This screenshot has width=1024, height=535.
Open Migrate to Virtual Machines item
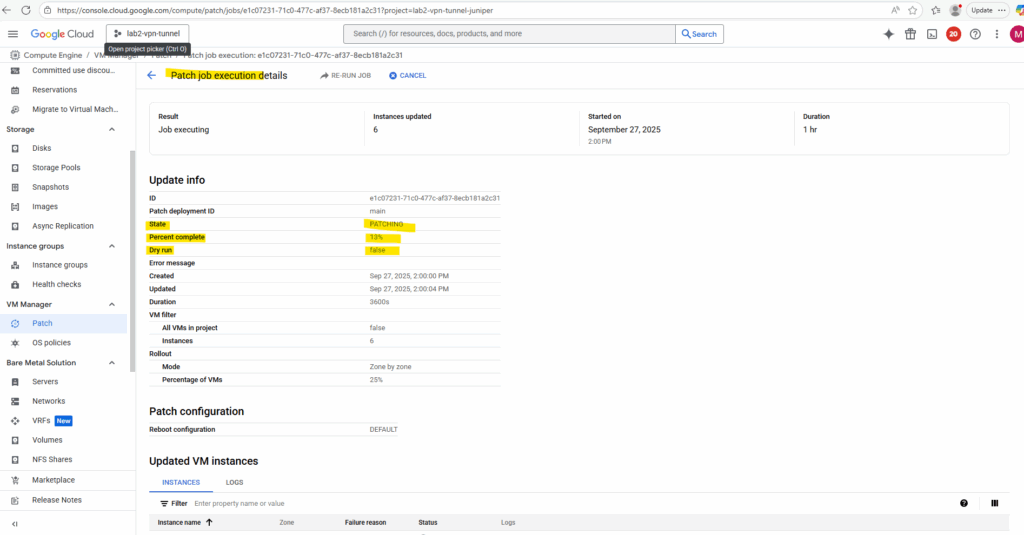[75, 110]
